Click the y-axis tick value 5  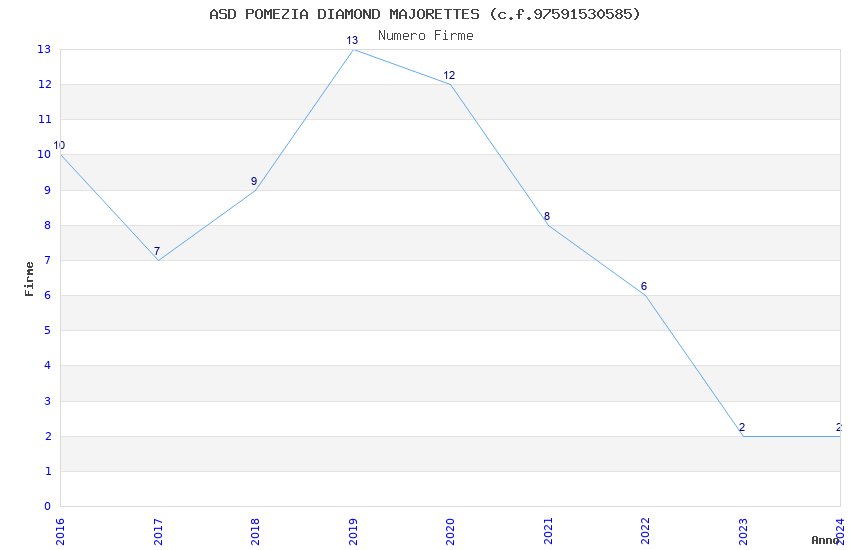click(48, 331)
